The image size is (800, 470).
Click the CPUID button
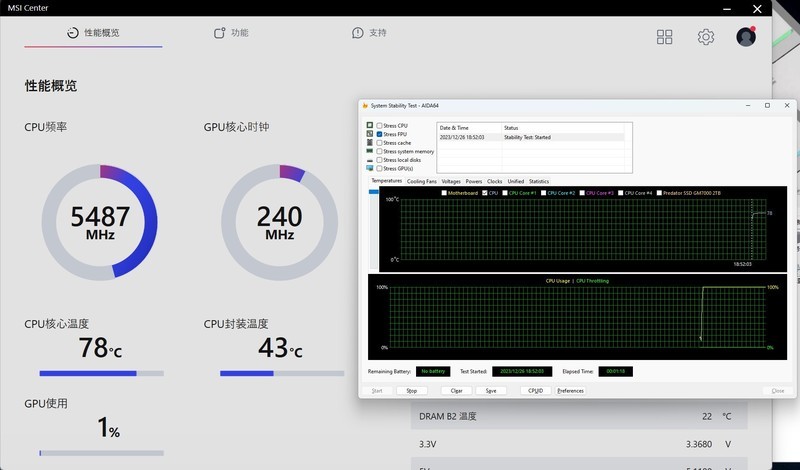coord(535,390)
